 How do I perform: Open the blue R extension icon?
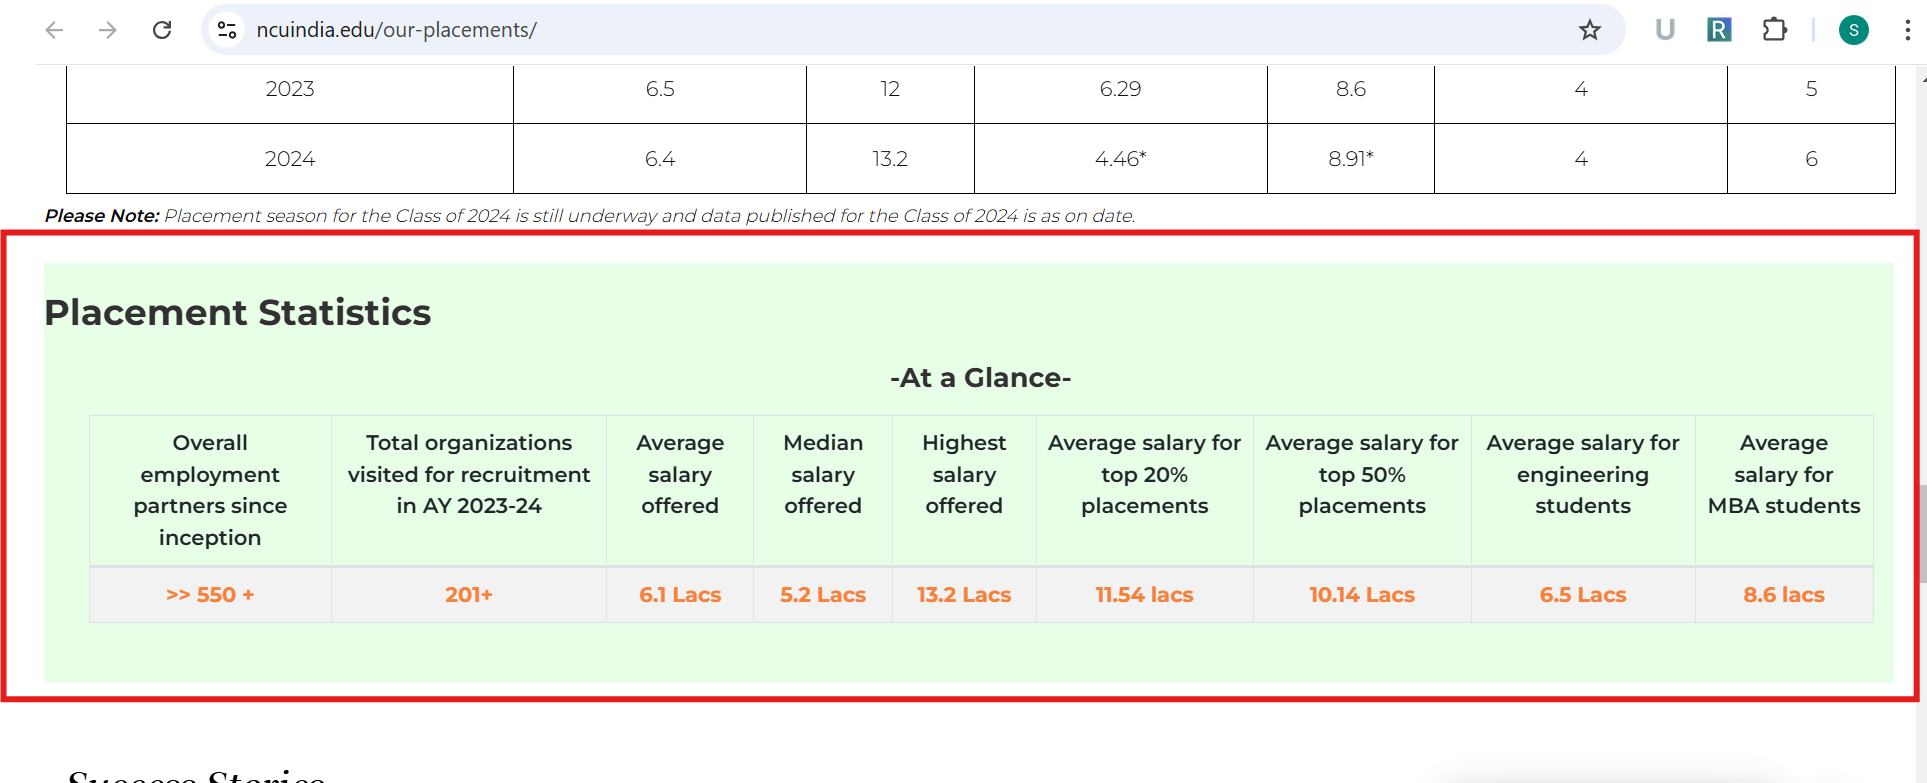[x=1718, y=30]
